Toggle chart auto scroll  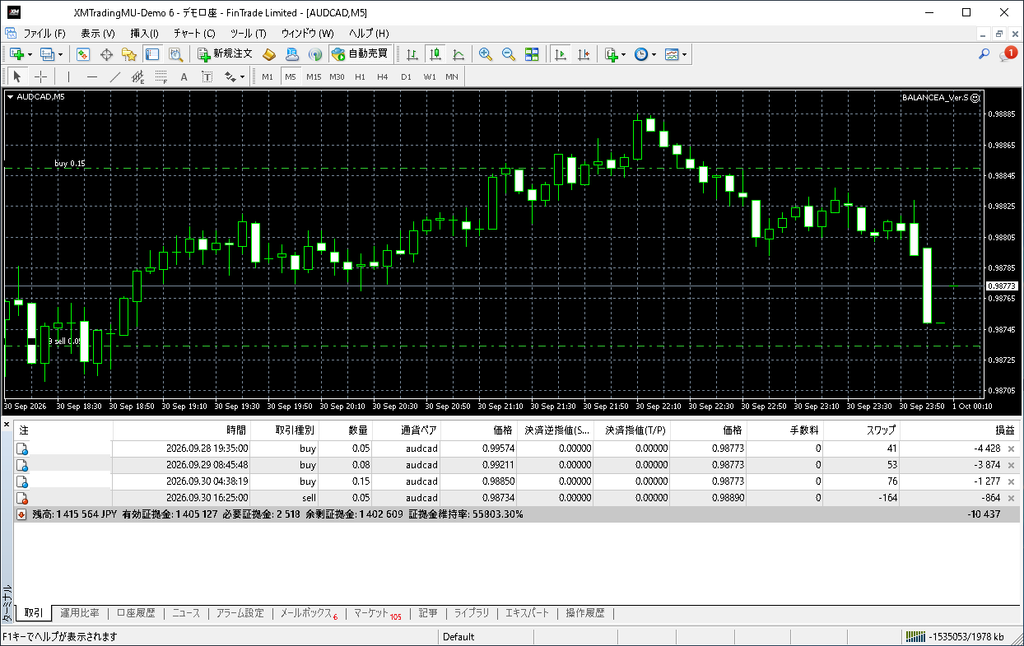(560, 54)
